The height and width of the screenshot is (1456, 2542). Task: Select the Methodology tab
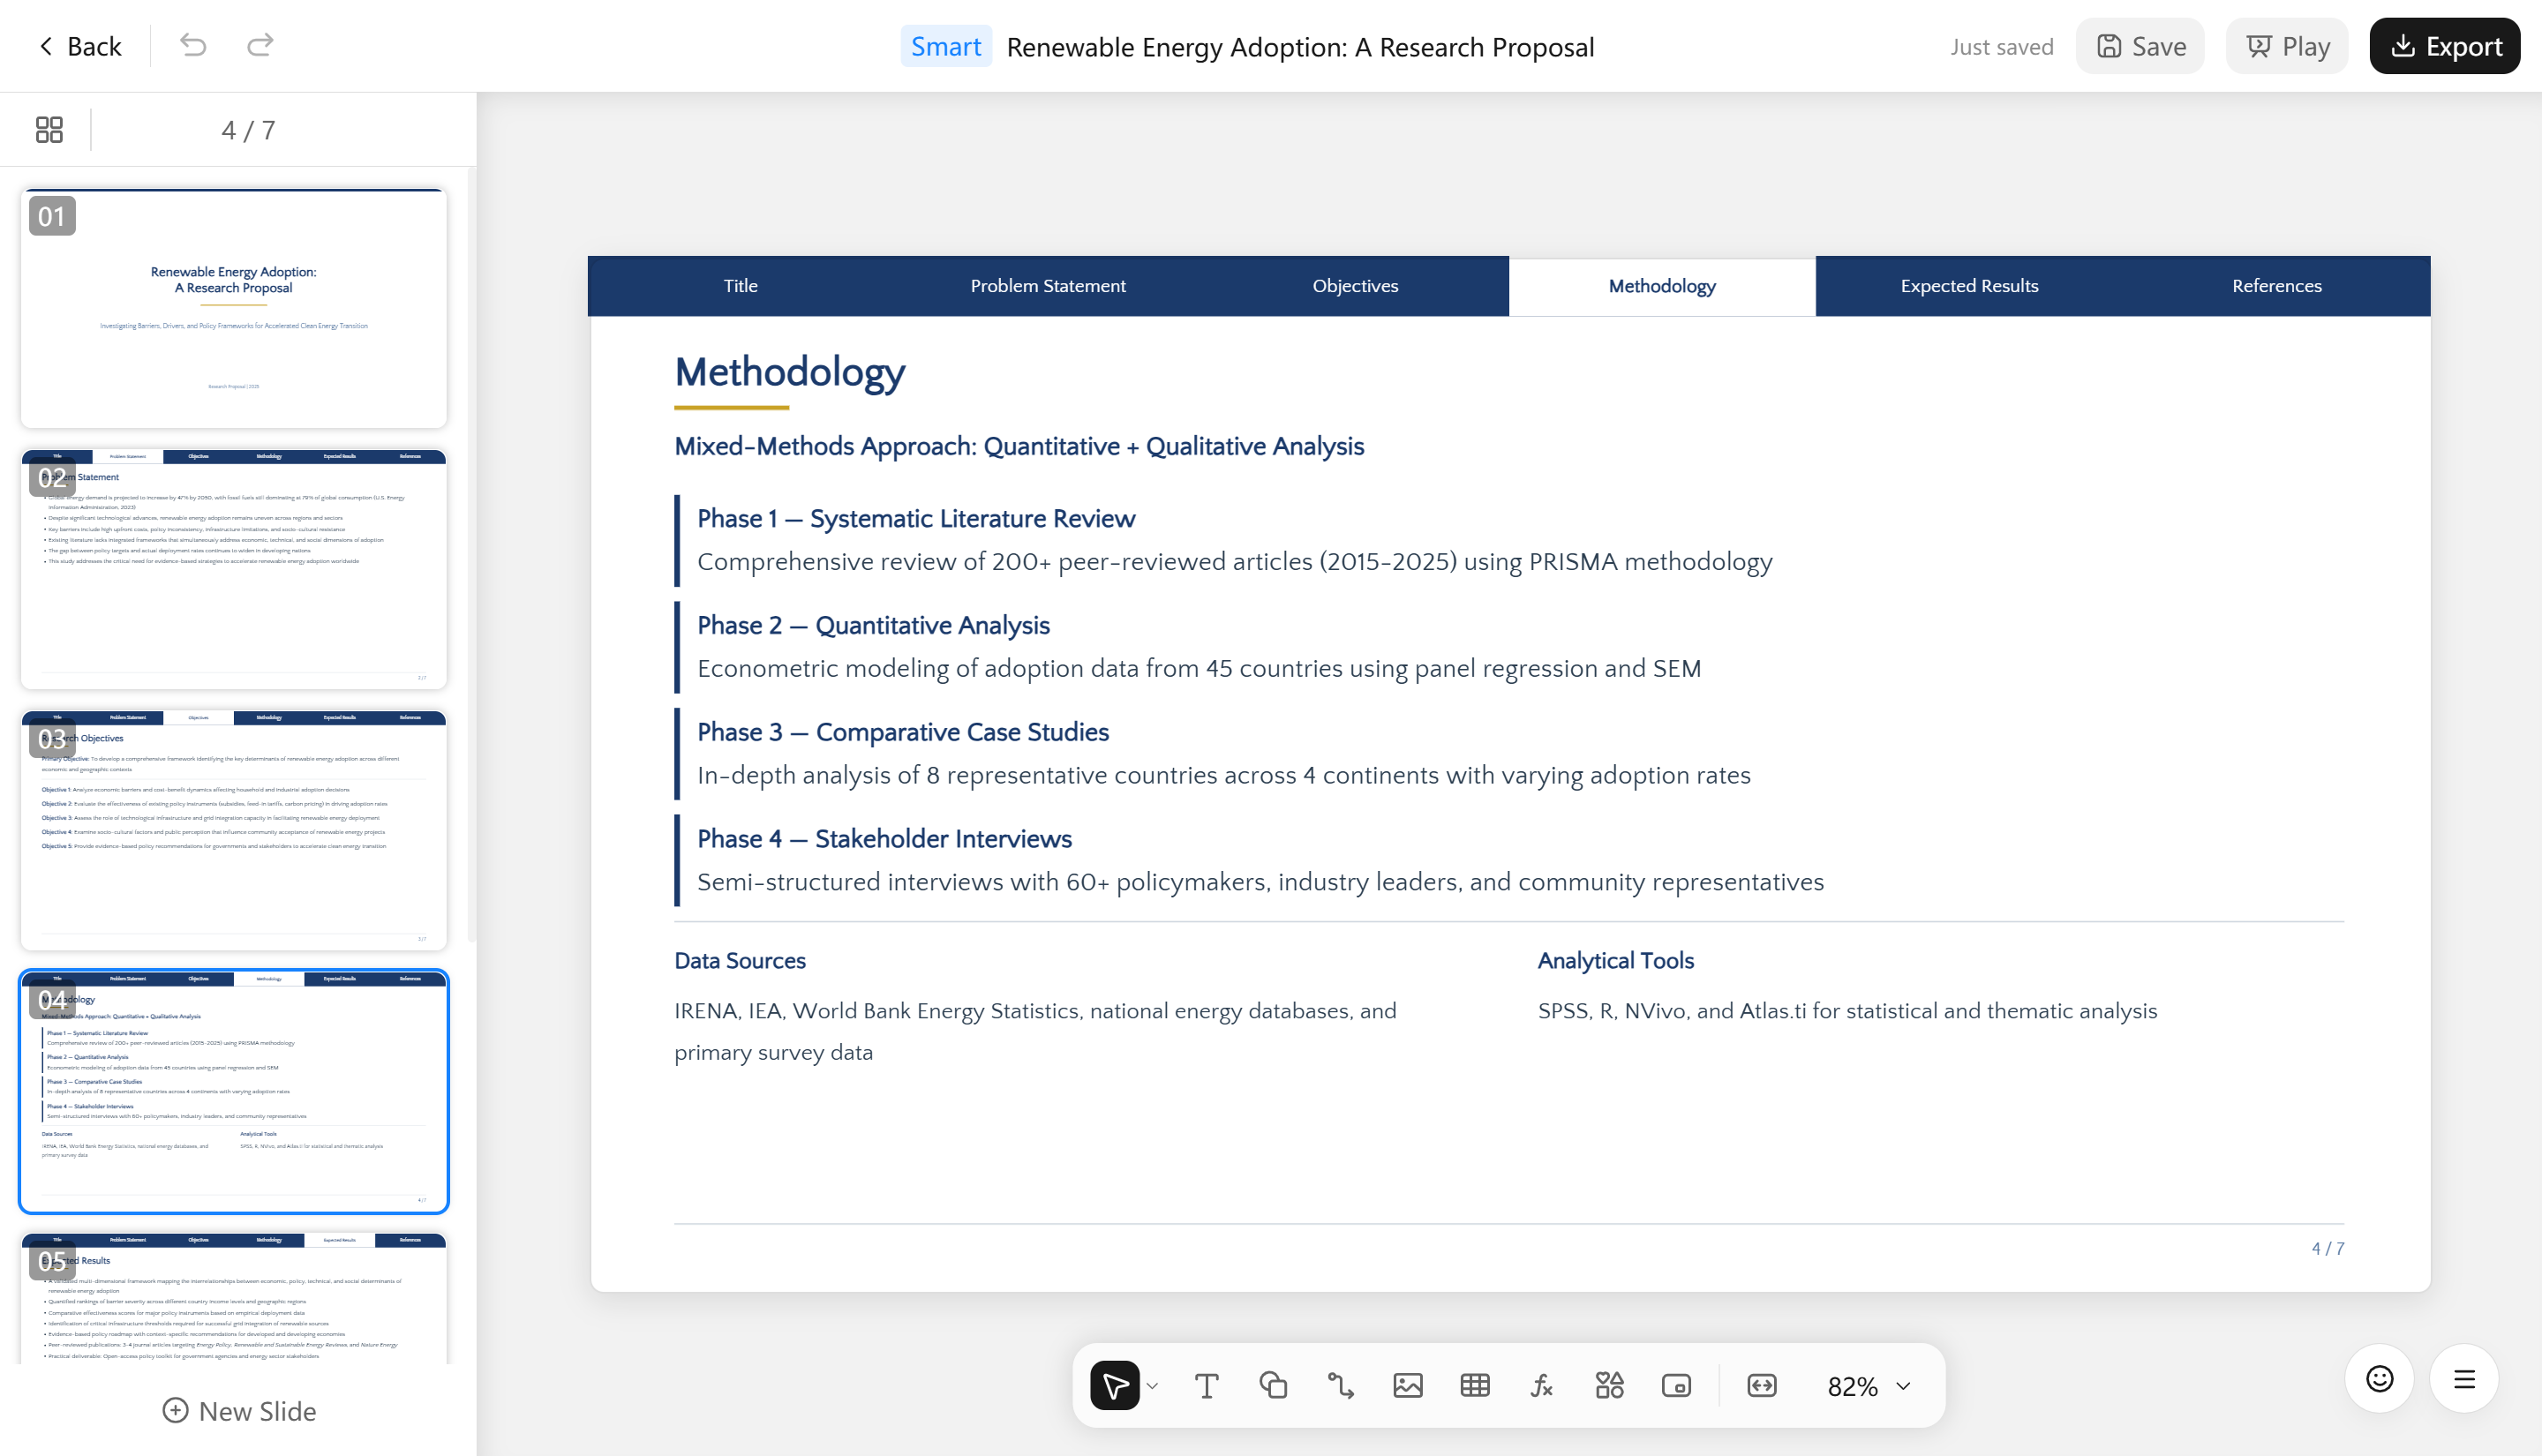pos(1662,286)
